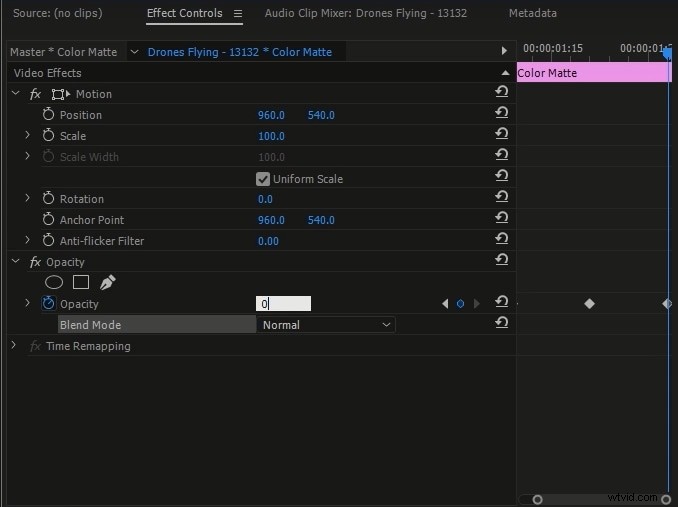The width and height of the screenshot is (678, 507).
Task: Collapse the Opacity effect group
Action: click(x=16, y=261)
